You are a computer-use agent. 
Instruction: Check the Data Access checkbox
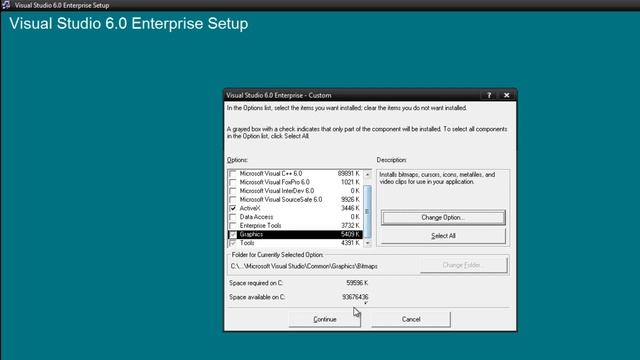click(233, 217)
